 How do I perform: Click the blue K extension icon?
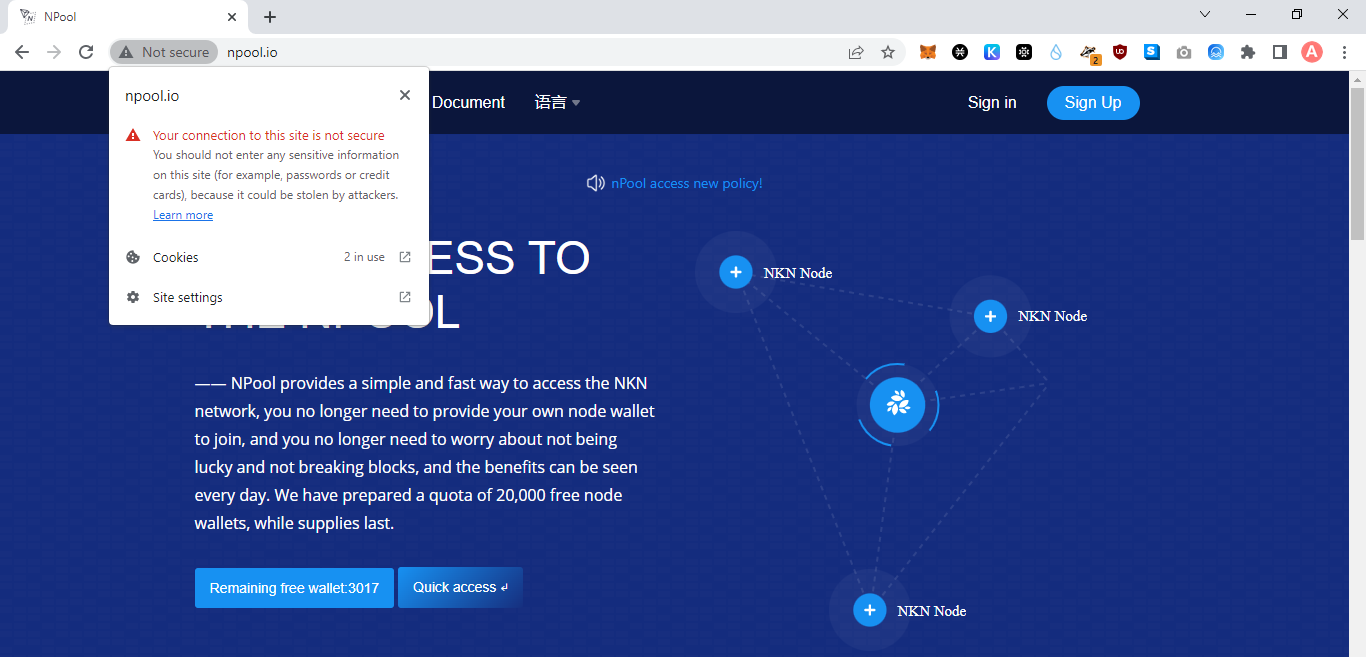tap(992, 52)
